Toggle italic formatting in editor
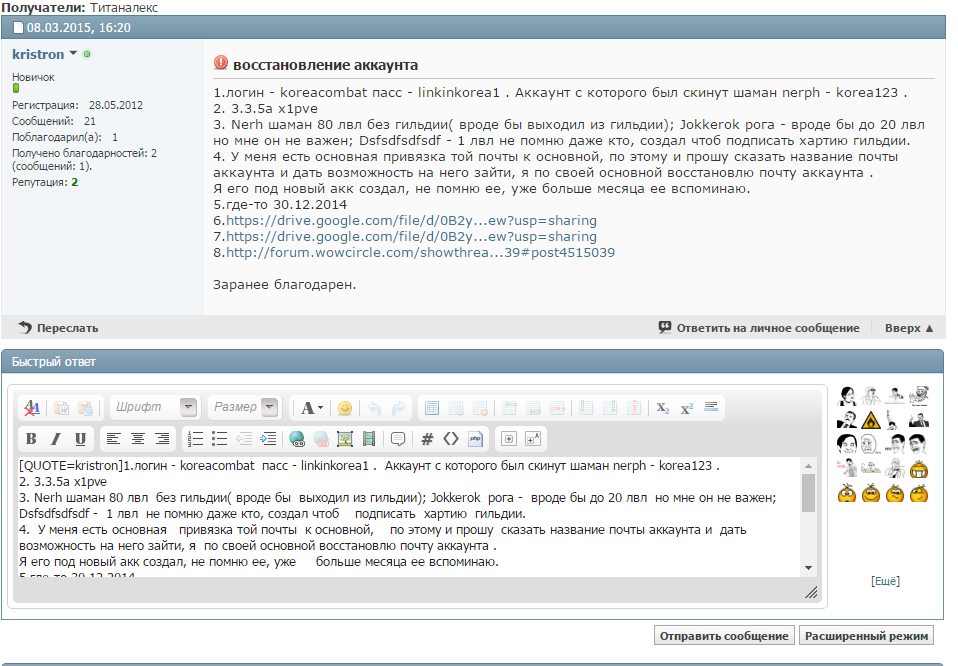This screenshot has width=958, height=666. point(55,438)
